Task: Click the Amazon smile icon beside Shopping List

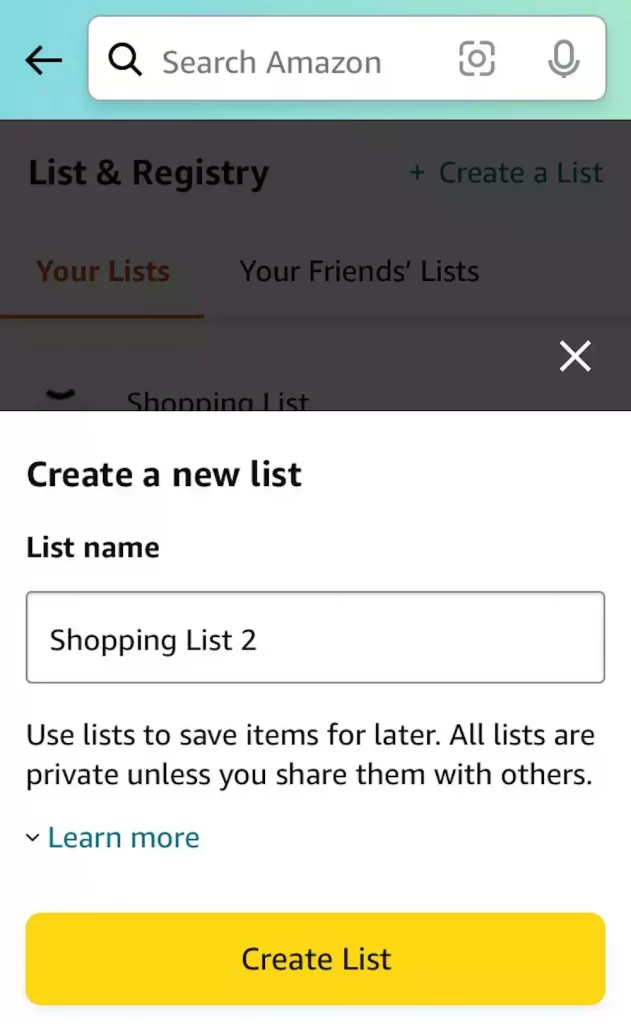Action: click(61, 396)
